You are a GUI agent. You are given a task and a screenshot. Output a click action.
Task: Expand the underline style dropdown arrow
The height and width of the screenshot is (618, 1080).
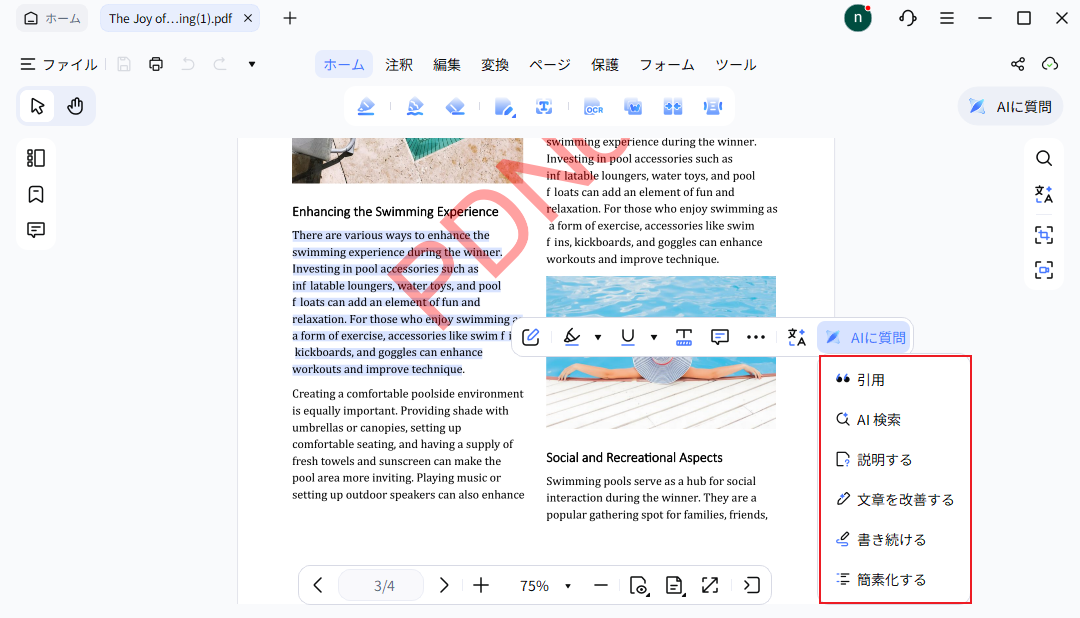pyautogui.click(x=654, y=337)
